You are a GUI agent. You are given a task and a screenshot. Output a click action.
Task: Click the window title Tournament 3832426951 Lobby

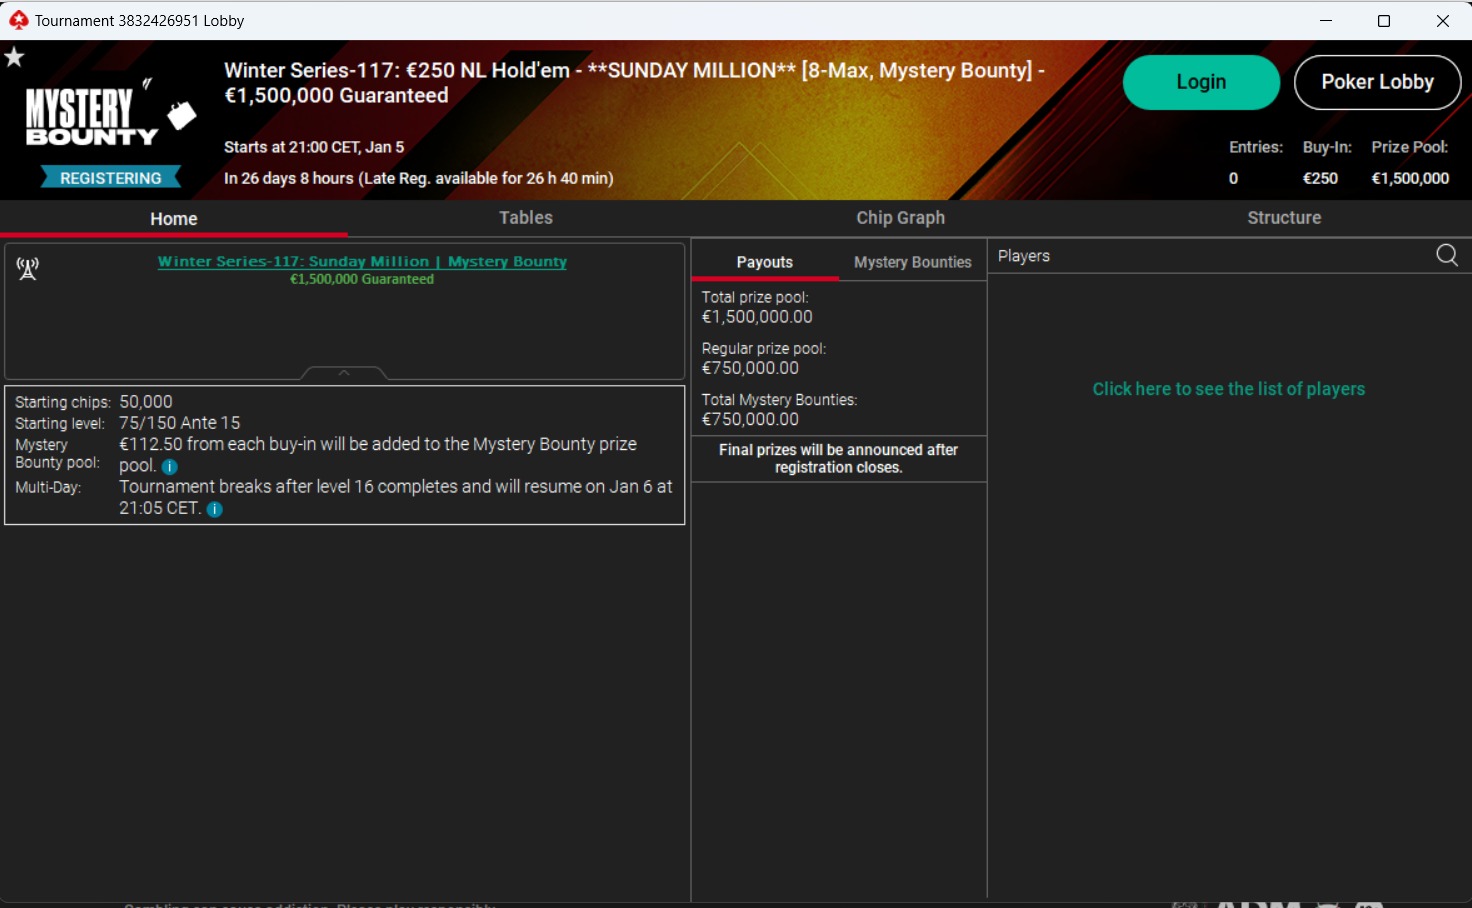(139, 20)
